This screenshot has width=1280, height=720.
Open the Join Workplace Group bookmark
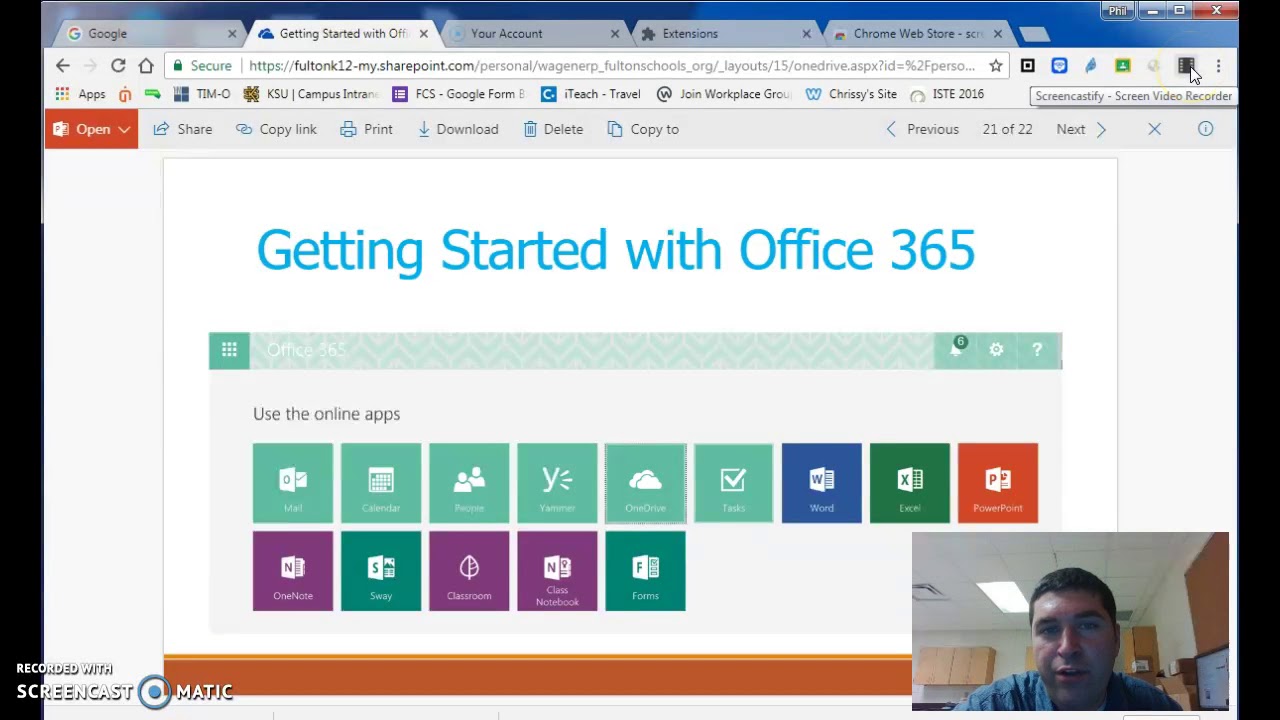coord(724,94)
